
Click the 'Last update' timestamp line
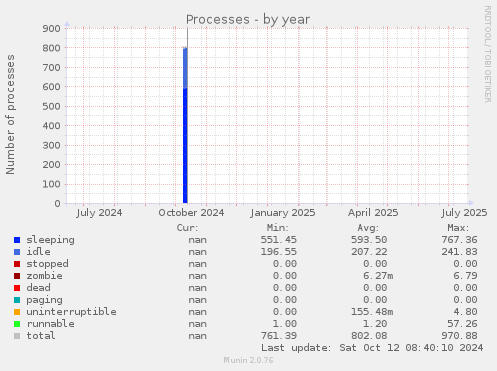click(x=372, y=348)
